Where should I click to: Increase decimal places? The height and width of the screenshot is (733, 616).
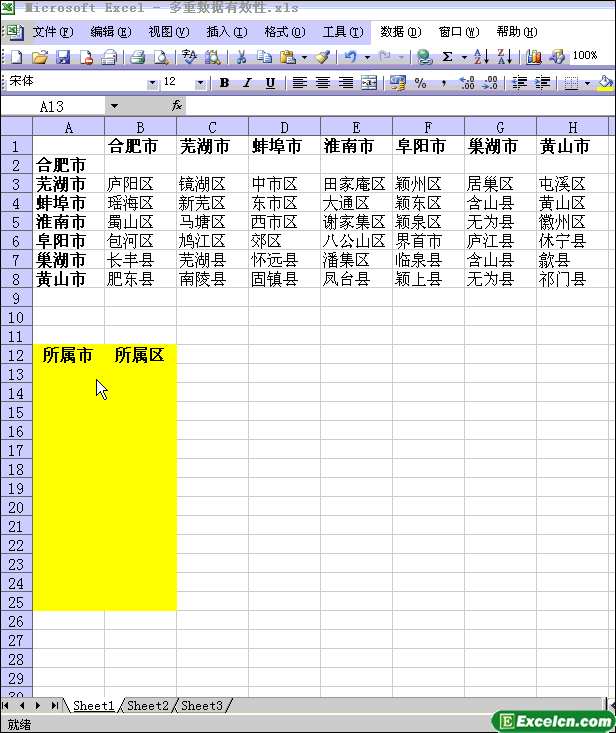click(466, 83)
